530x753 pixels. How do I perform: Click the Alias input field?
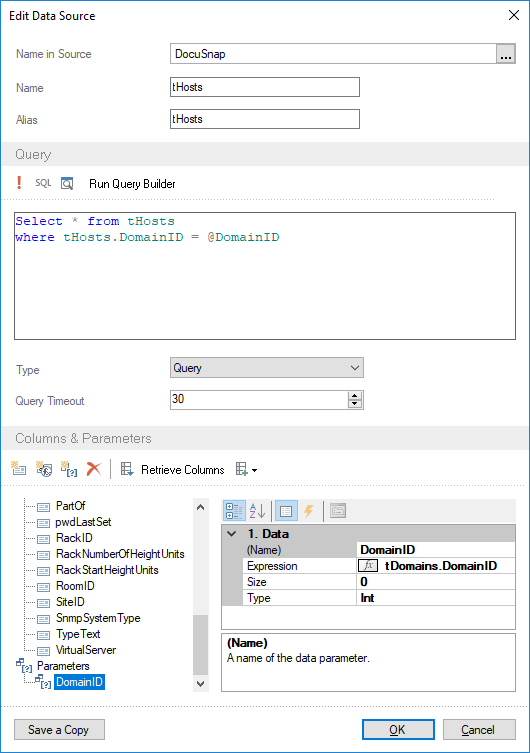pyautogui.click(x=265, y=119)
